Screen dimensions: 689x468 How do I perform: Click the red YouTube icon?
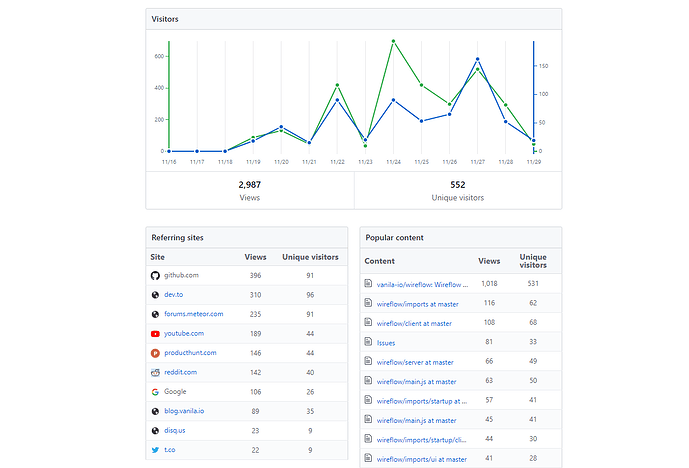click(x=155, y=334)
